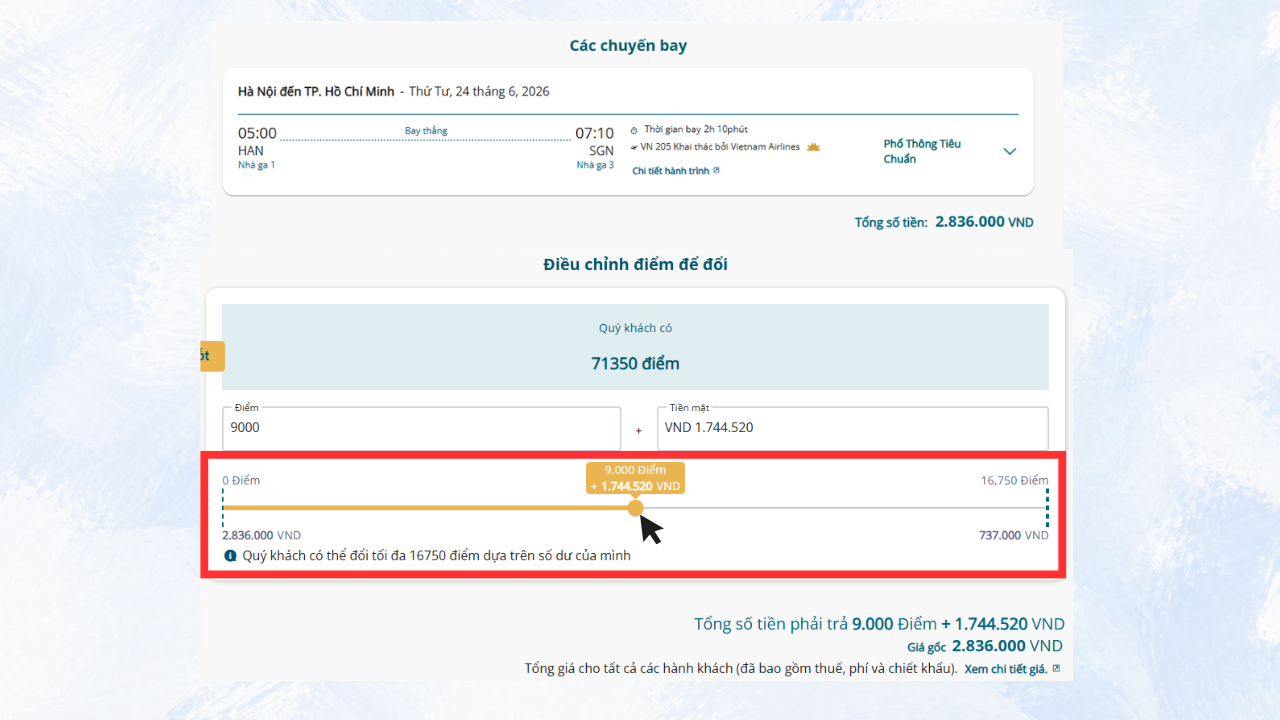Click the Nhà ga 1 terminal link

(256, 165)
